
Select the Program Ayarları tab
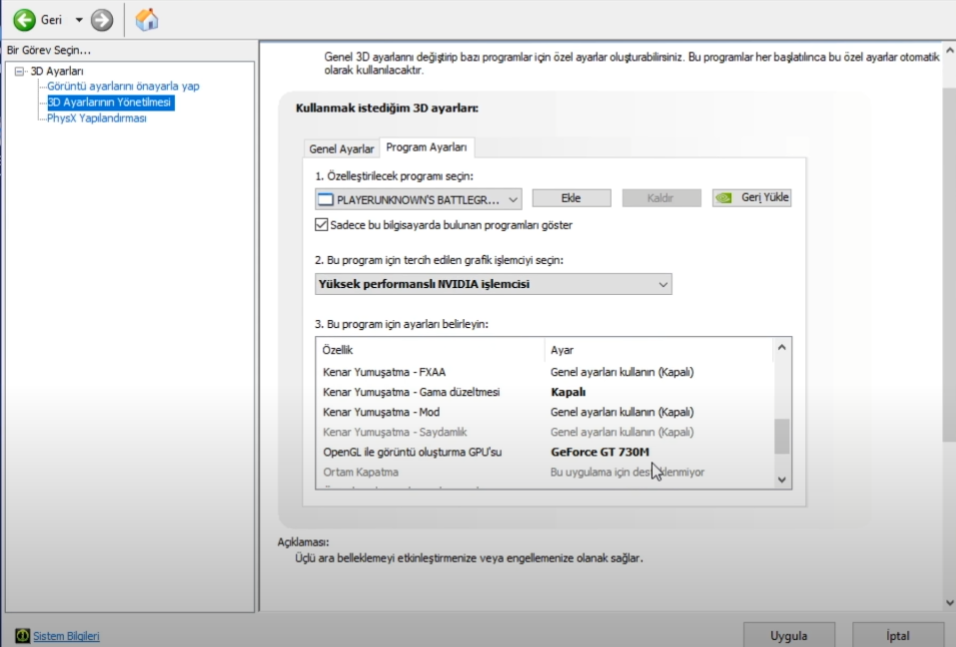click(x=426, y=148)
